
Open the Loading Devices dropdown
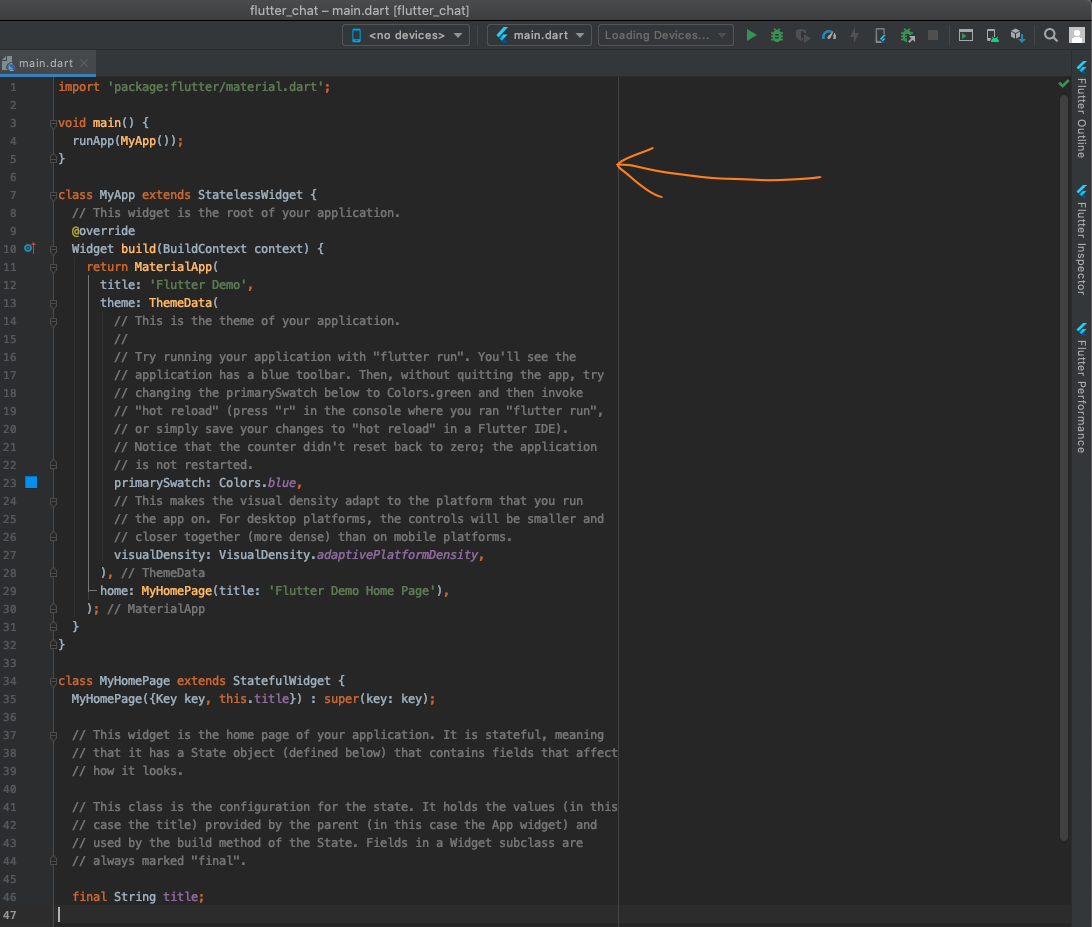pos(665,35)
